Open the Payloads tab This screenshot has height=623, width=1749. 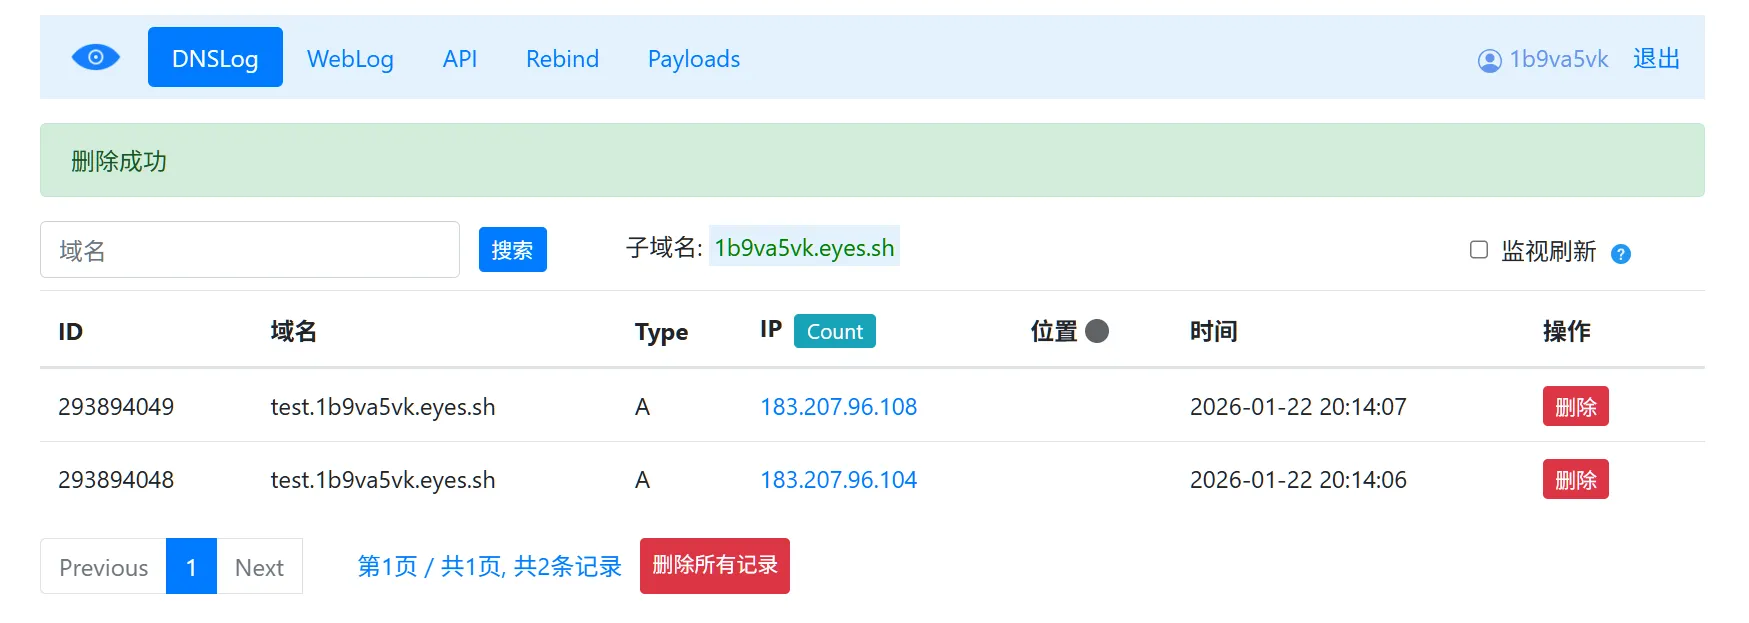click(x=693, y=59)
